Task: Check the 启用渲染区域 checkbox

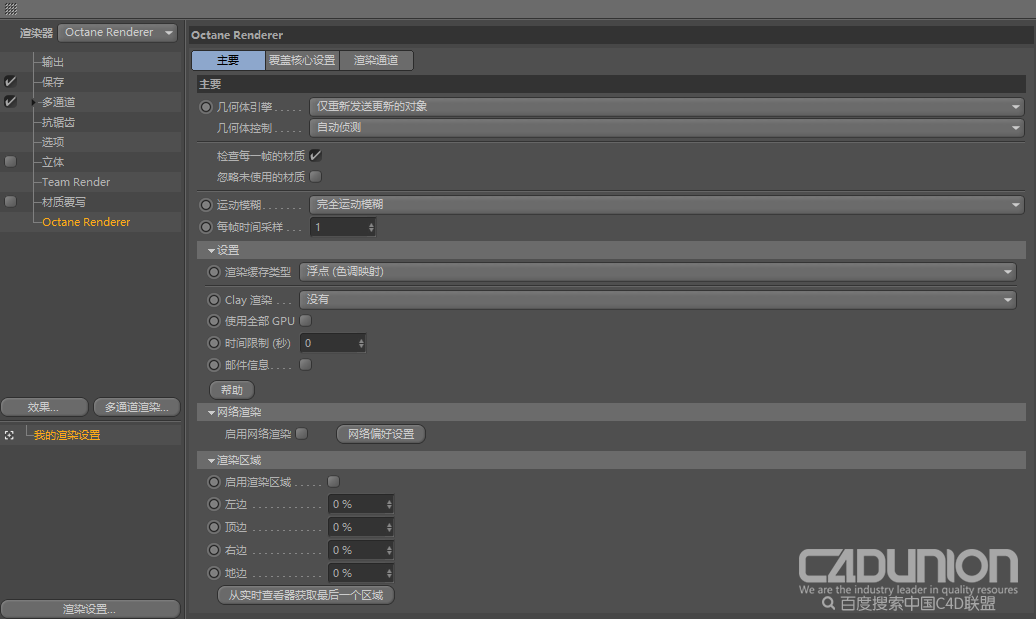Action: [334, 482]
